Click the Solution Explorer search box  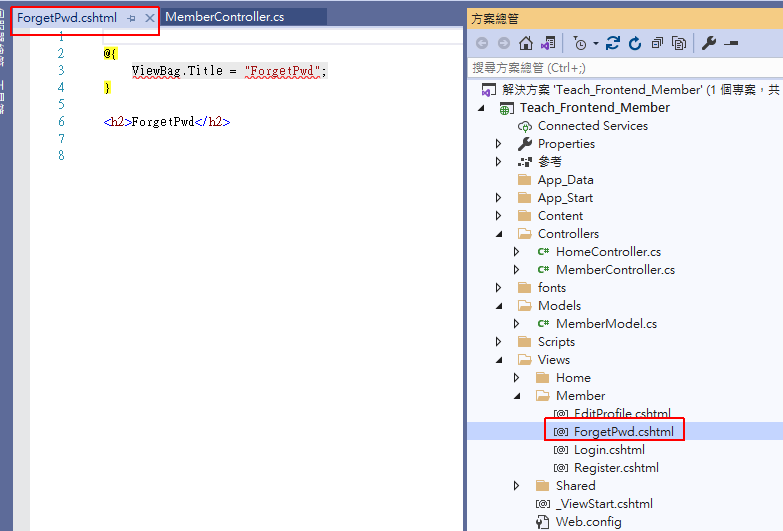[620, 68]
